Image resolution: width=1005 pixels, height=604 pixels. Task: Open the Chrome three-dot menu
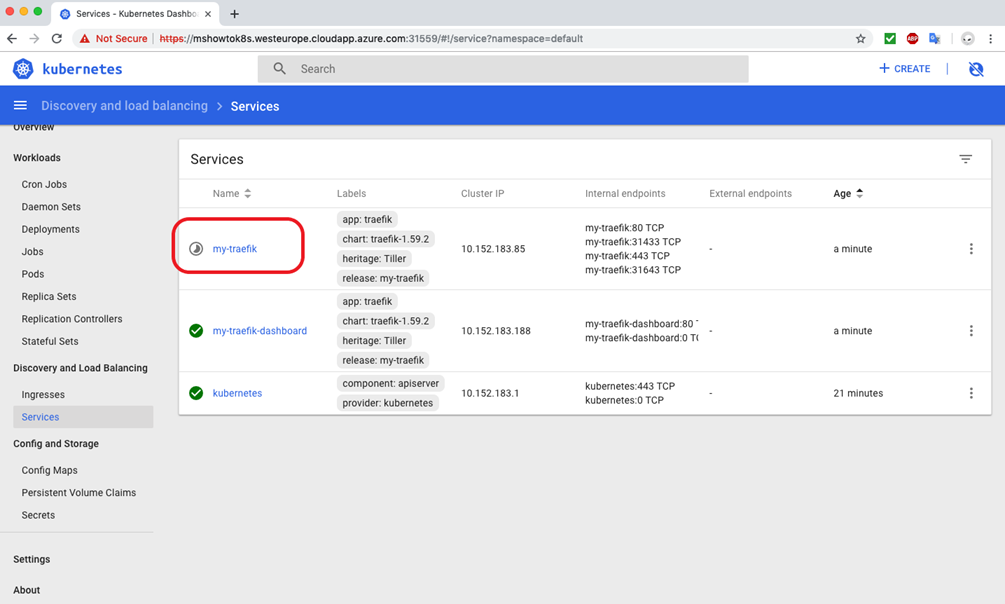[990, 38]
